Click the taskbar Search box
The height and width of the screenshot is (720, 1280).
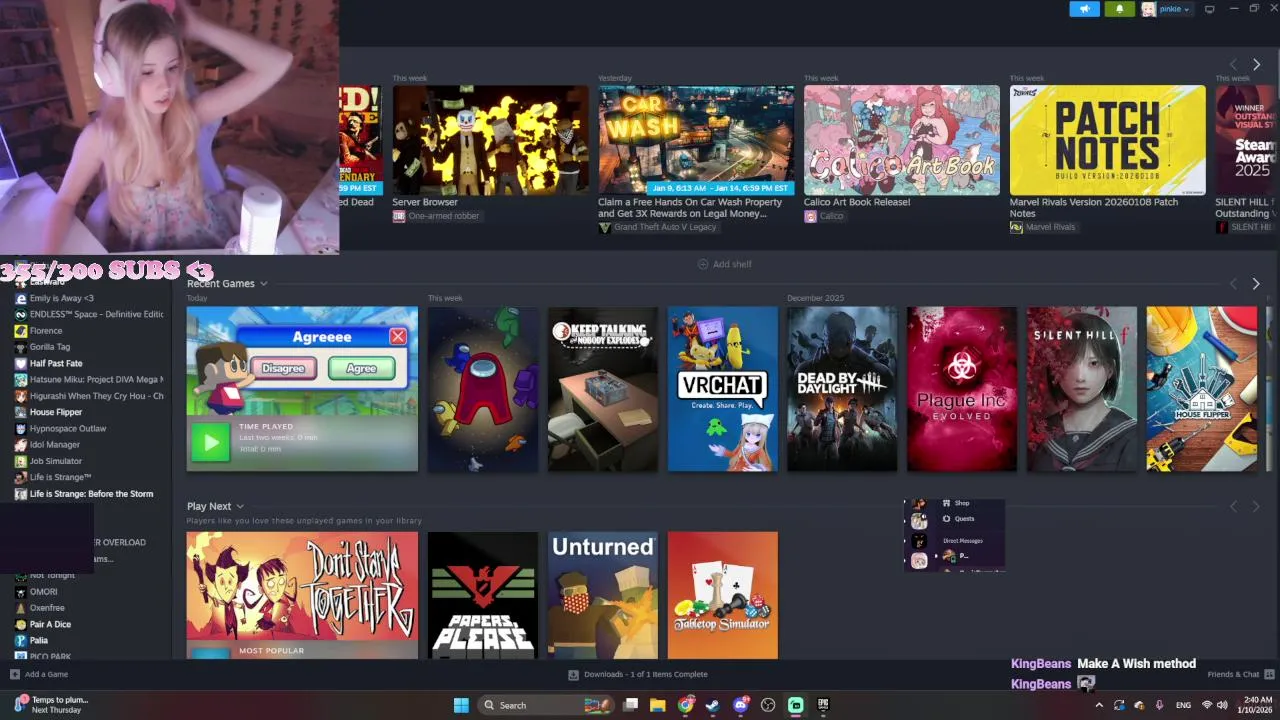click(546, 705)
